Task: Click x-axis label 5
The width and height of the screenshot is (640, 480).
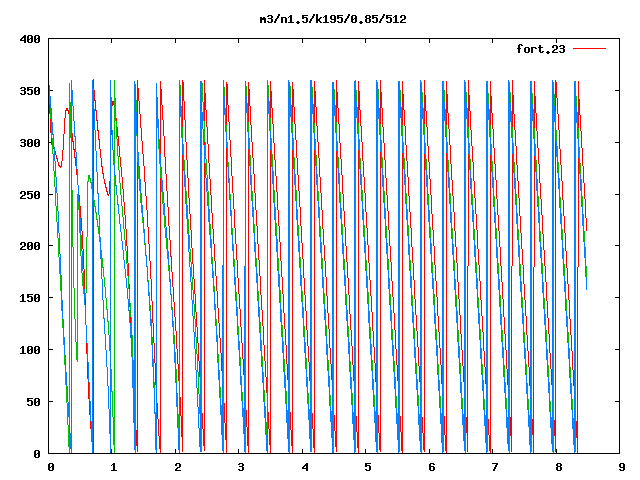Action: point(368,467)
